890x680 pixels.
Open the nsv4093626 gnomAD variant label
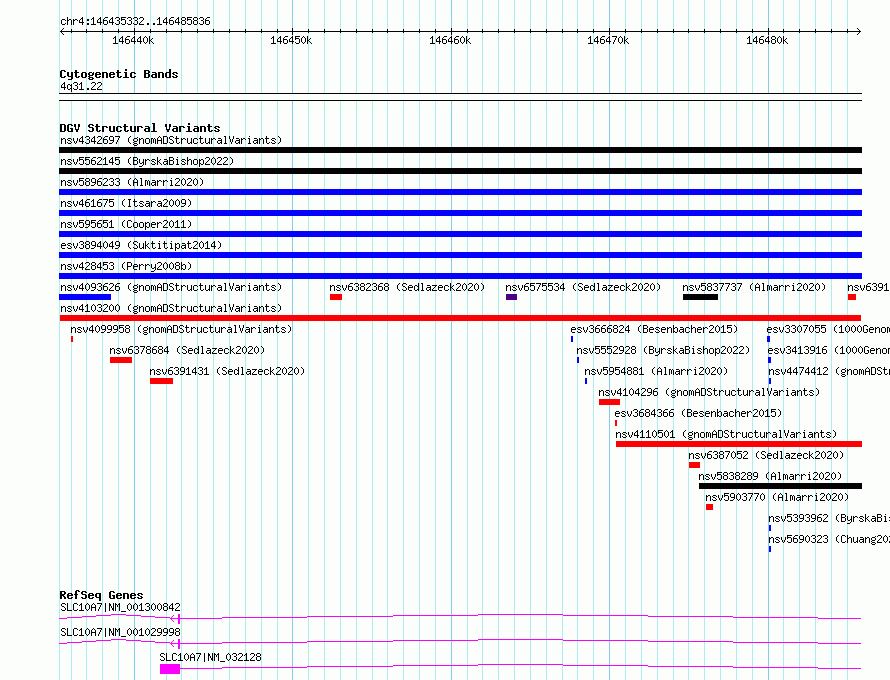(171, 287)
